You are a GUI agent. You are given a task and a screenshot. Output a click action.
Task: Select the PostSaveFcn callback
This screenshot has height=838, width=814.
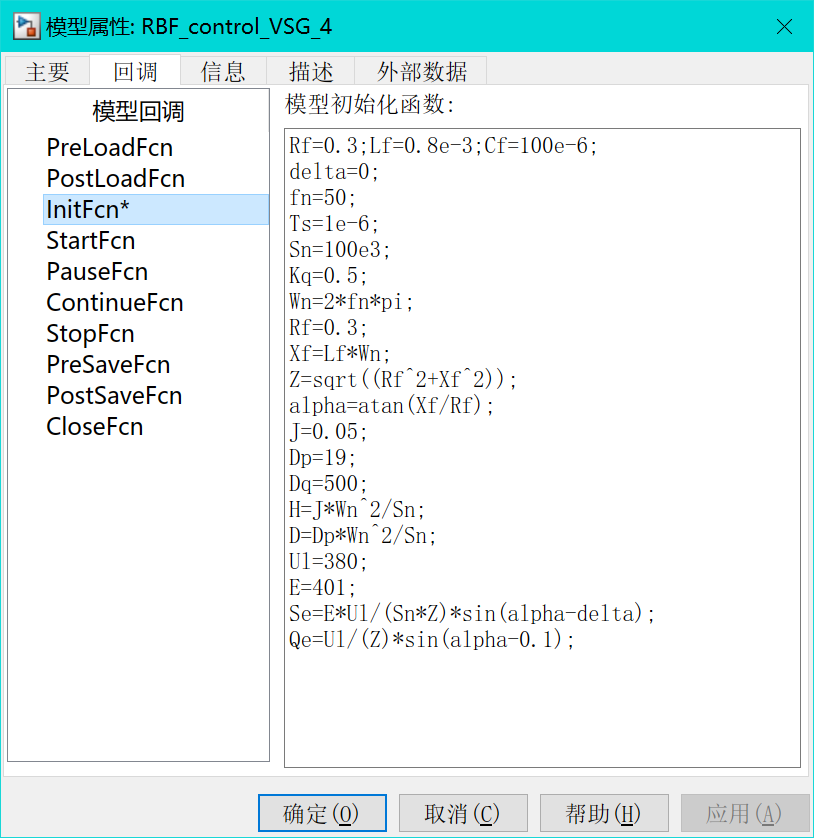[x=113, y=395]
